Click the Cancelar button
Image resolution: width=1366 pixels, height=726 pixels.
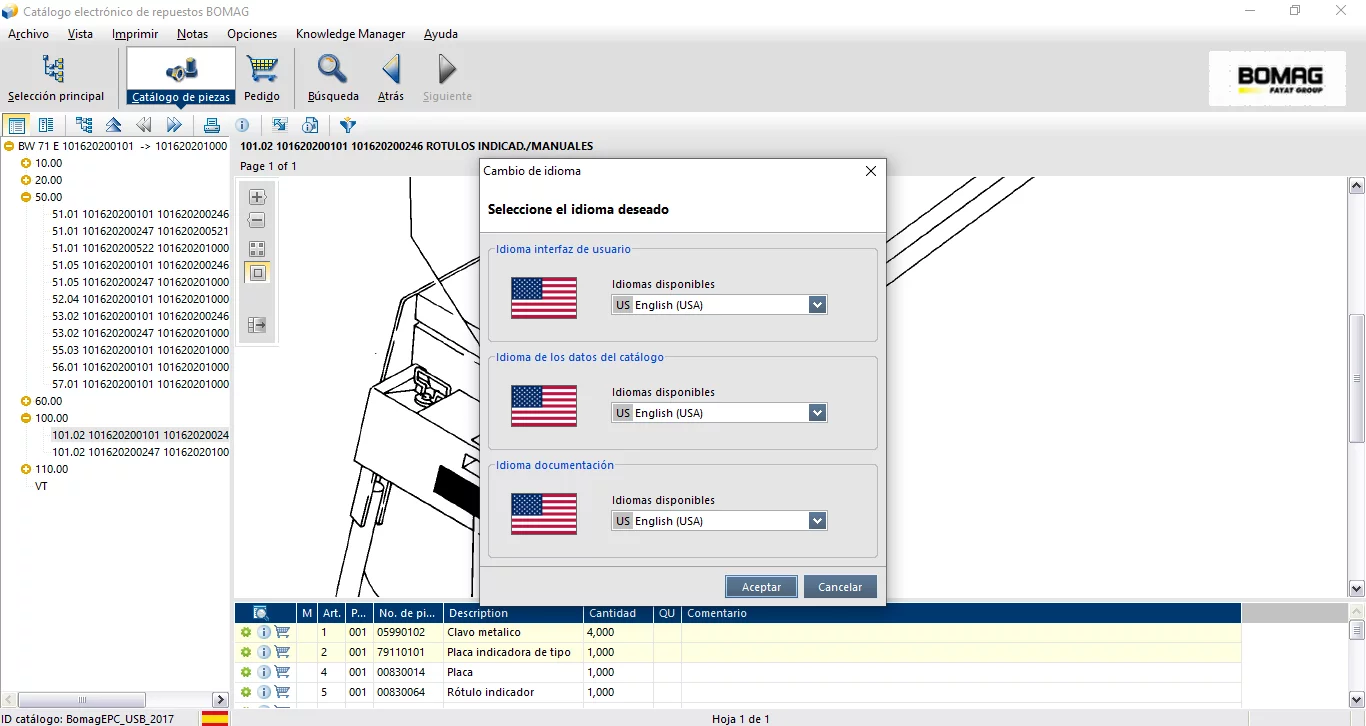(840, 587)
